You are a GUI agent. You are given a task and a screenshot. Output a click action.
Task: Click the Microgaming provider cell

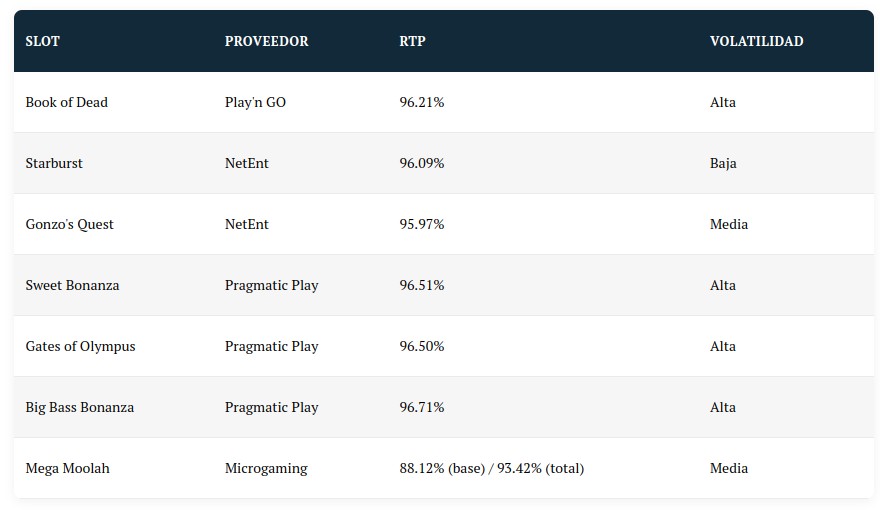[x=266, y=468]
